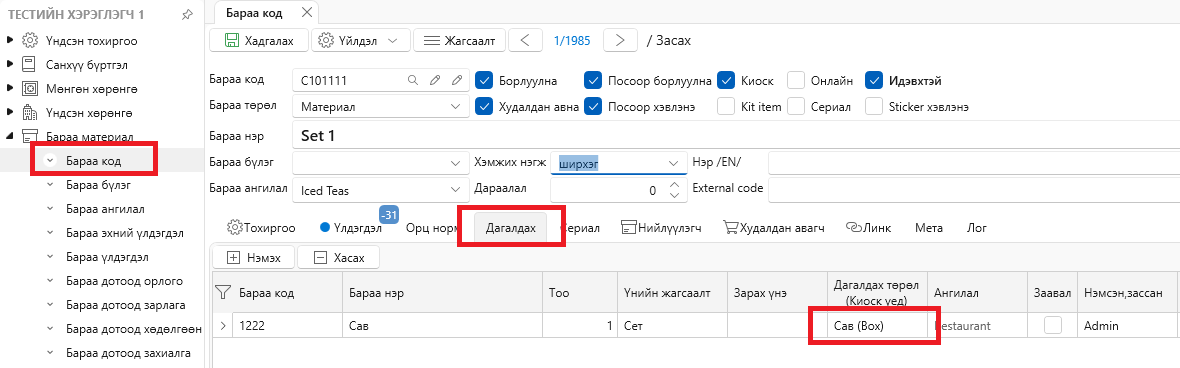The width and height of the screenshot is (1180, 368).
Task: Click the Хасах remove row button
Action: tap(339, 257)
